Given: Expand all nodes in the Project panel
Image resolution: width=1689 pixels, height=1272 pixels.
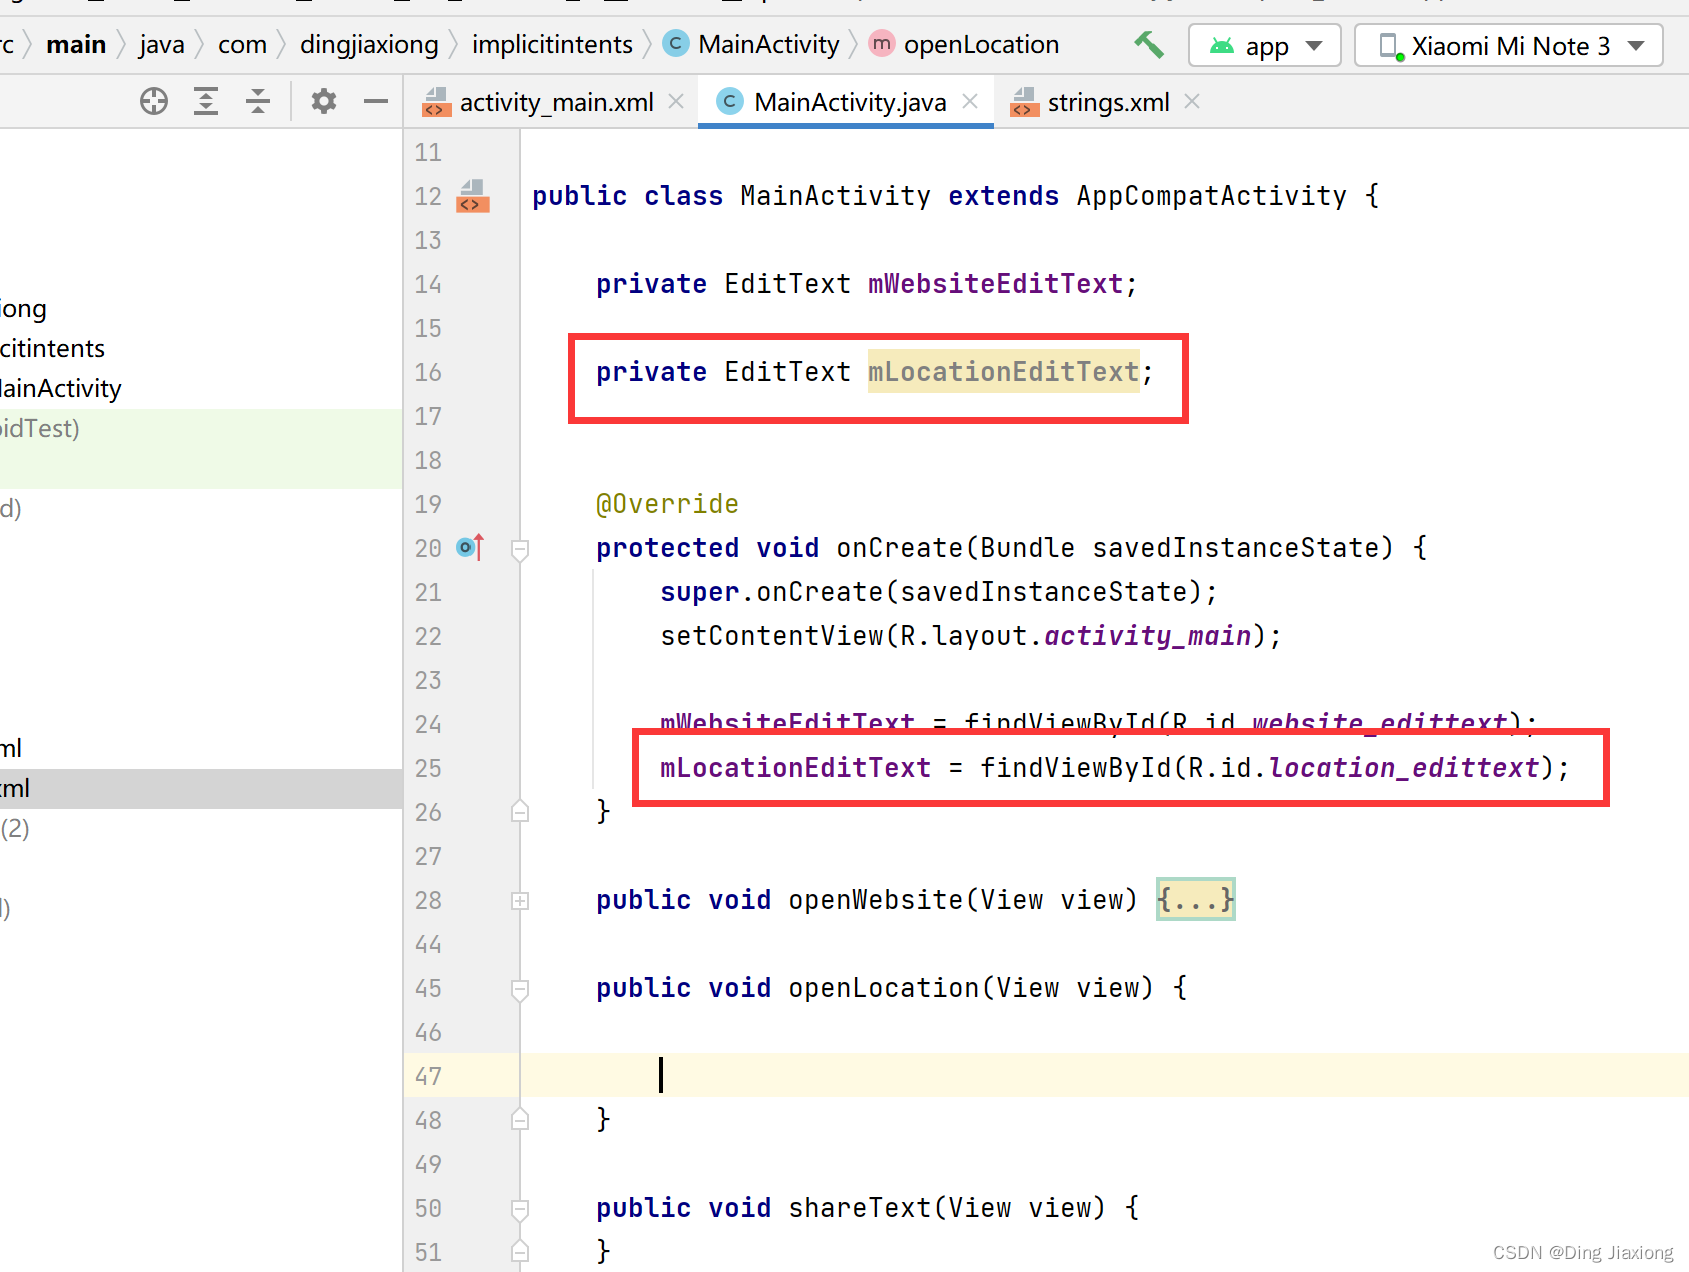Looking at the screenshot, I should click(x=205, y=101).
